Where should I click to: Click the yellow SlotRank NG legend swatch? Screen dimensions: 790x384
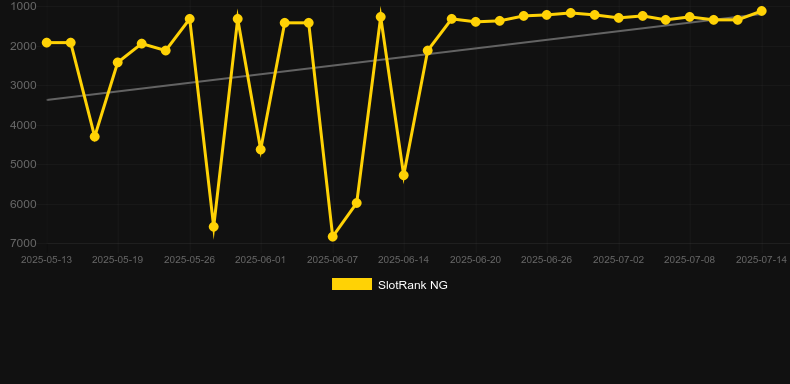point(352,284)
